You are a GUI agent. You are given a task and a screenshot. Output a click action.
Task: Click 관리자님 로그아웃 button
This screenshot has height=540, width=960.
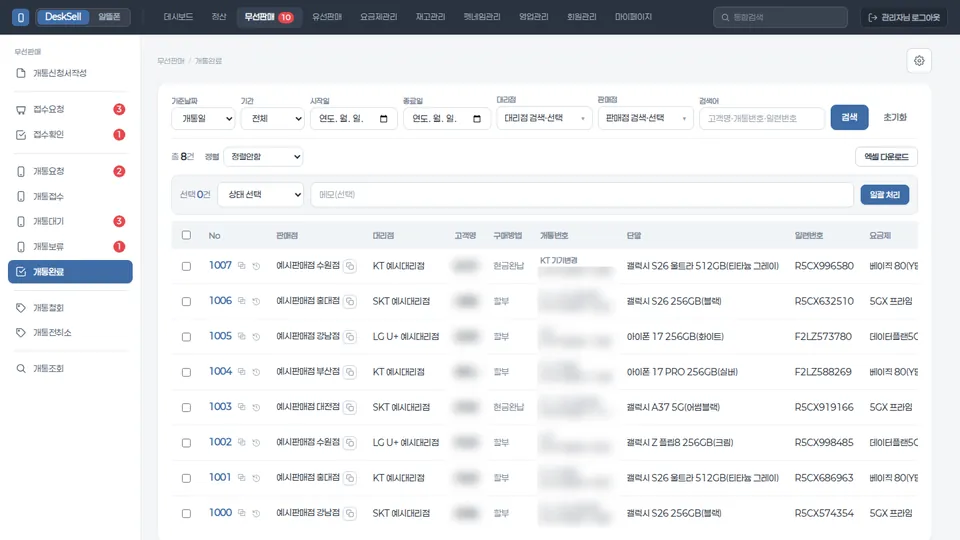[904, 17]
